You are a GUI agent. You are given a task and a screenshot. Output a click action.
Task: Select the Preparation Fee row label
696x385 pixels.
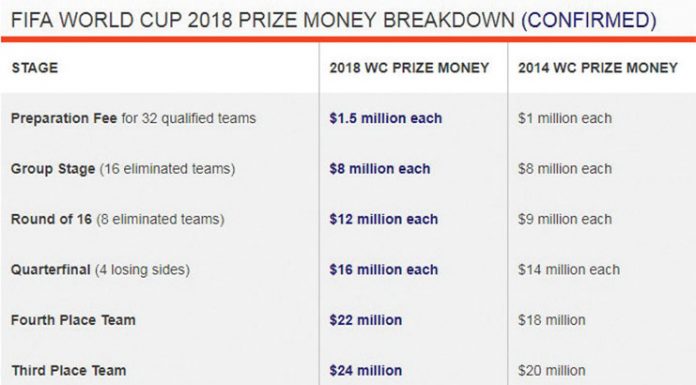tap(133, 119)
